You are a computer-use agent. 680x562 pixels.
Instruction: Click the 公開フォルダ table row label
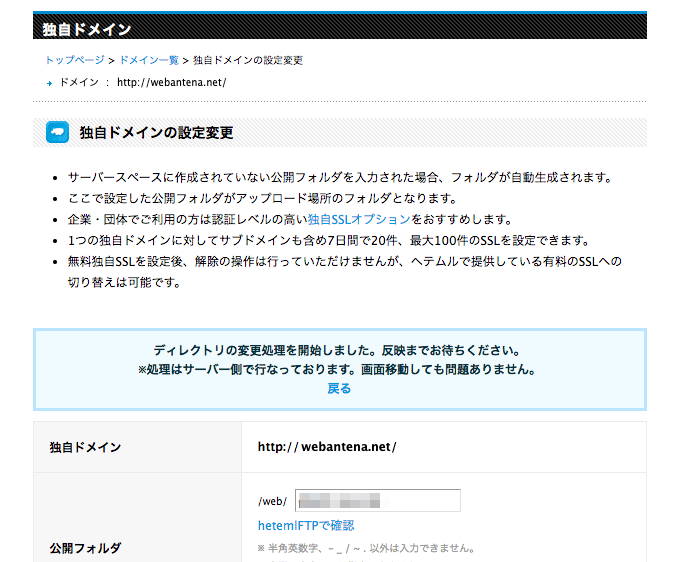(x=85, y=548)
